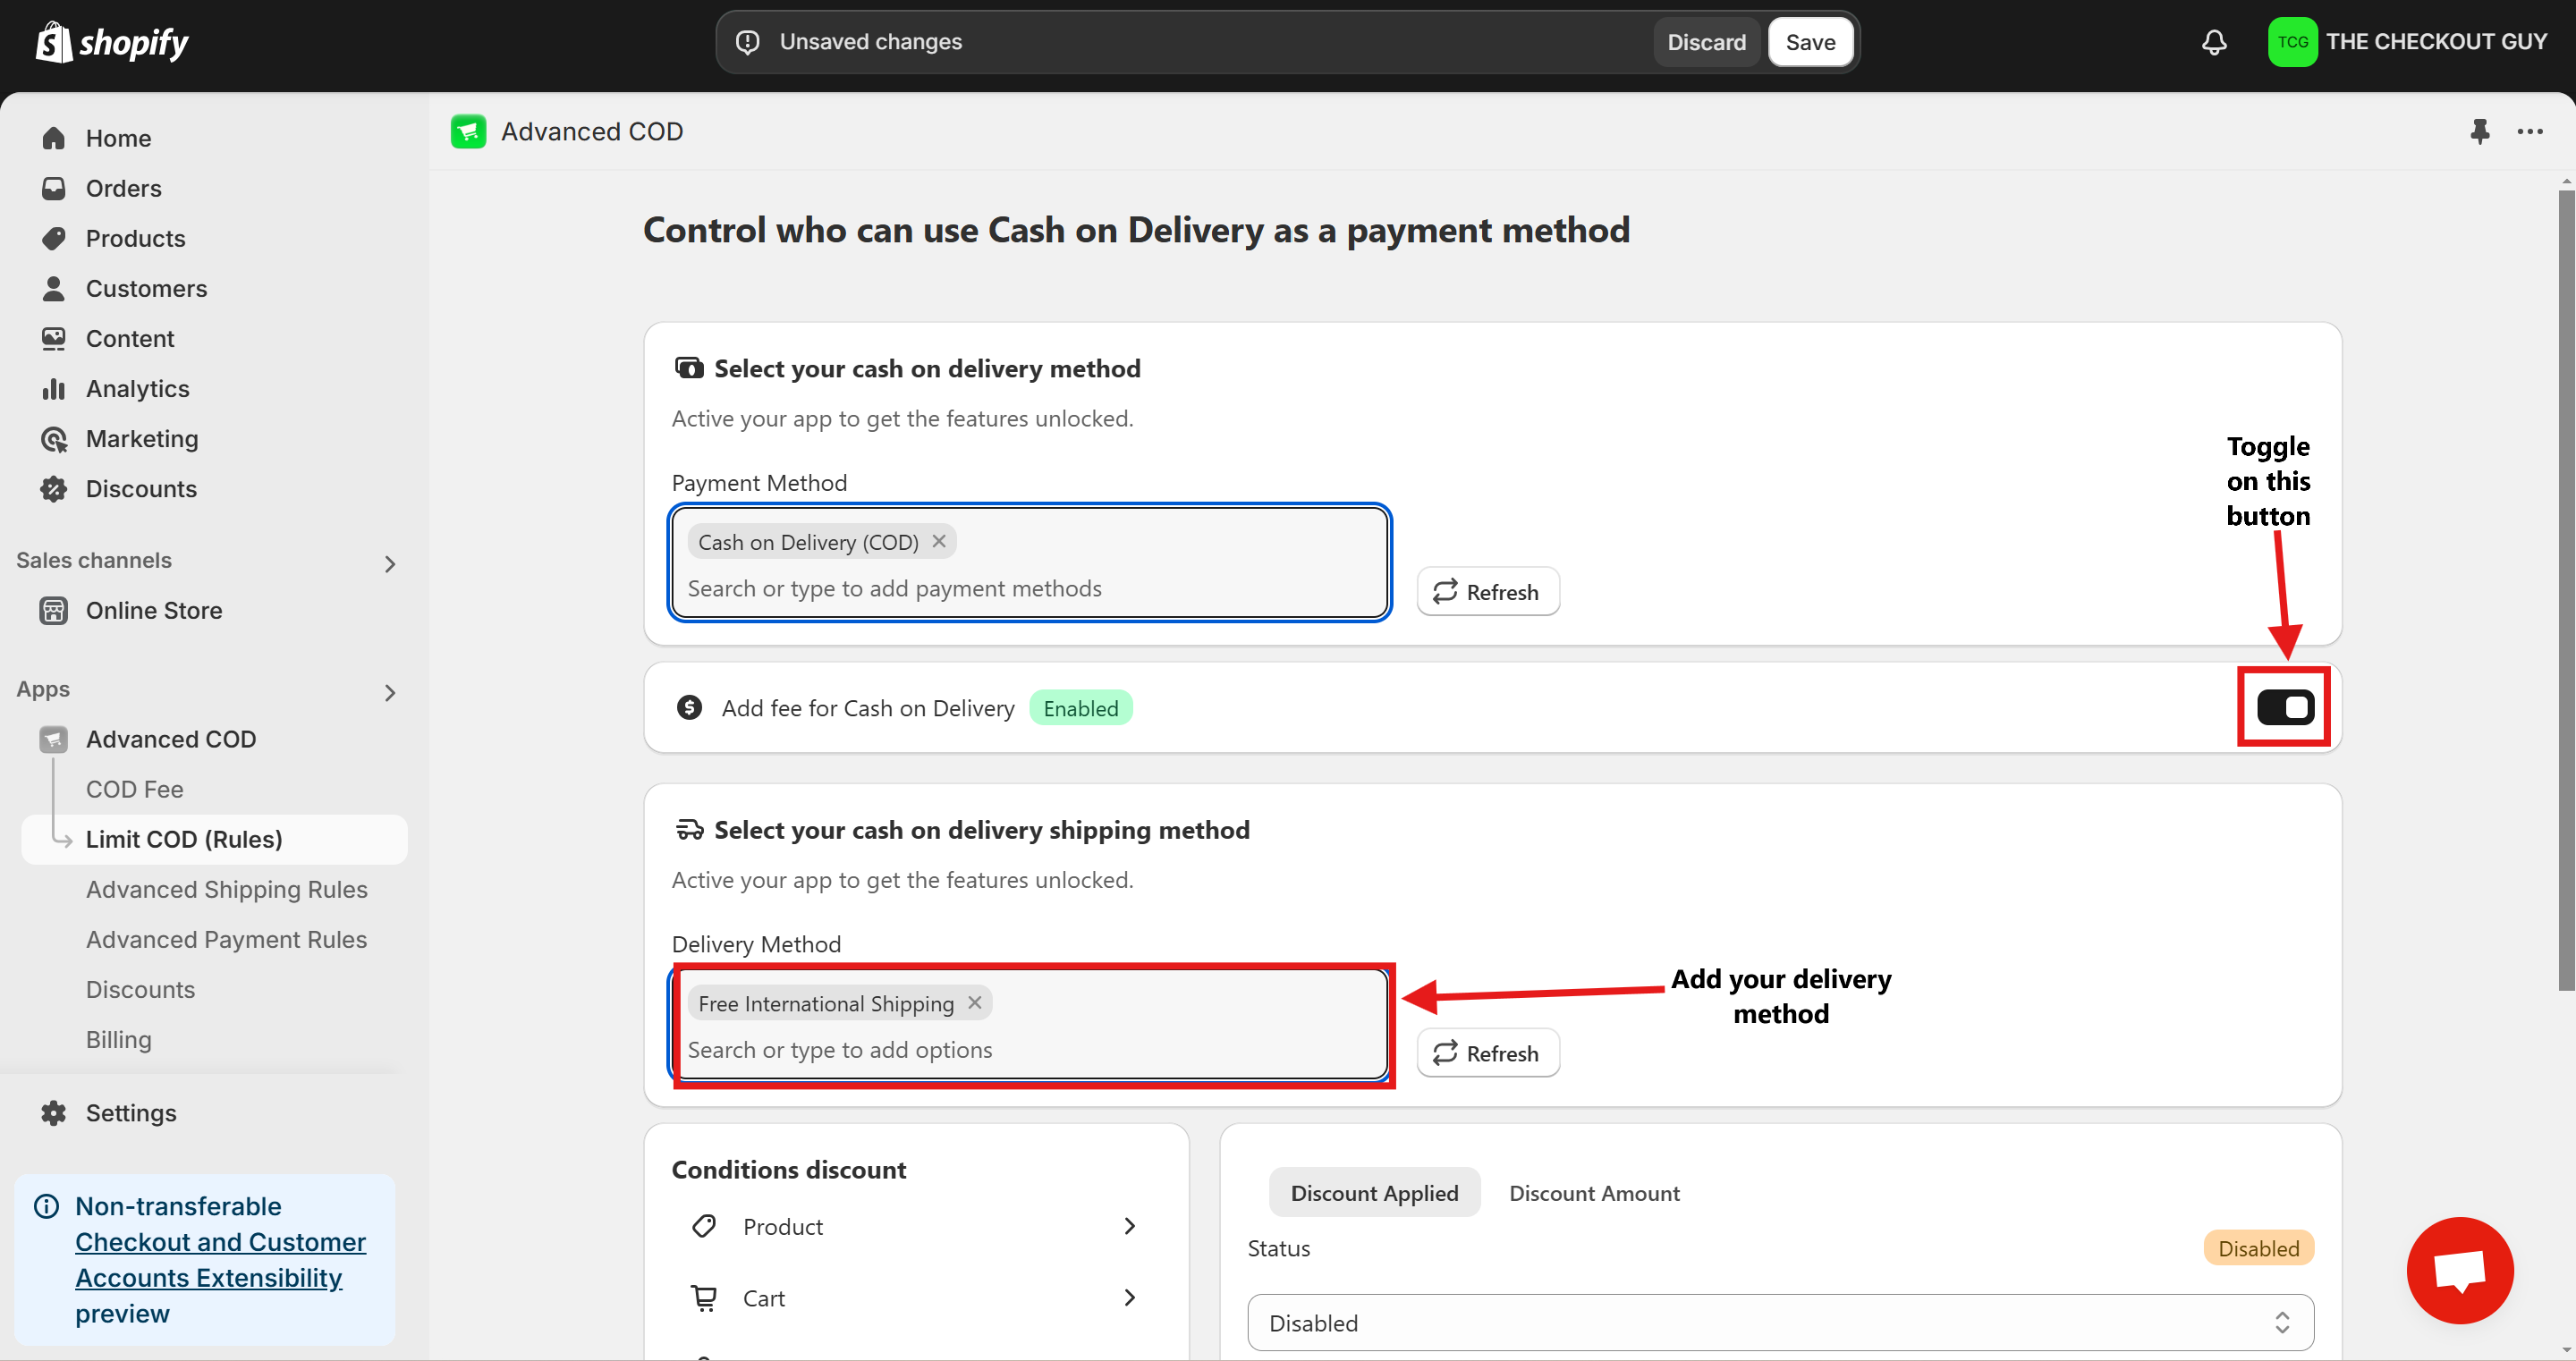This screenshot has height=1361, width=2576.
Task: Click the orange Disabled status badge
Action: coord(2258,1247)
